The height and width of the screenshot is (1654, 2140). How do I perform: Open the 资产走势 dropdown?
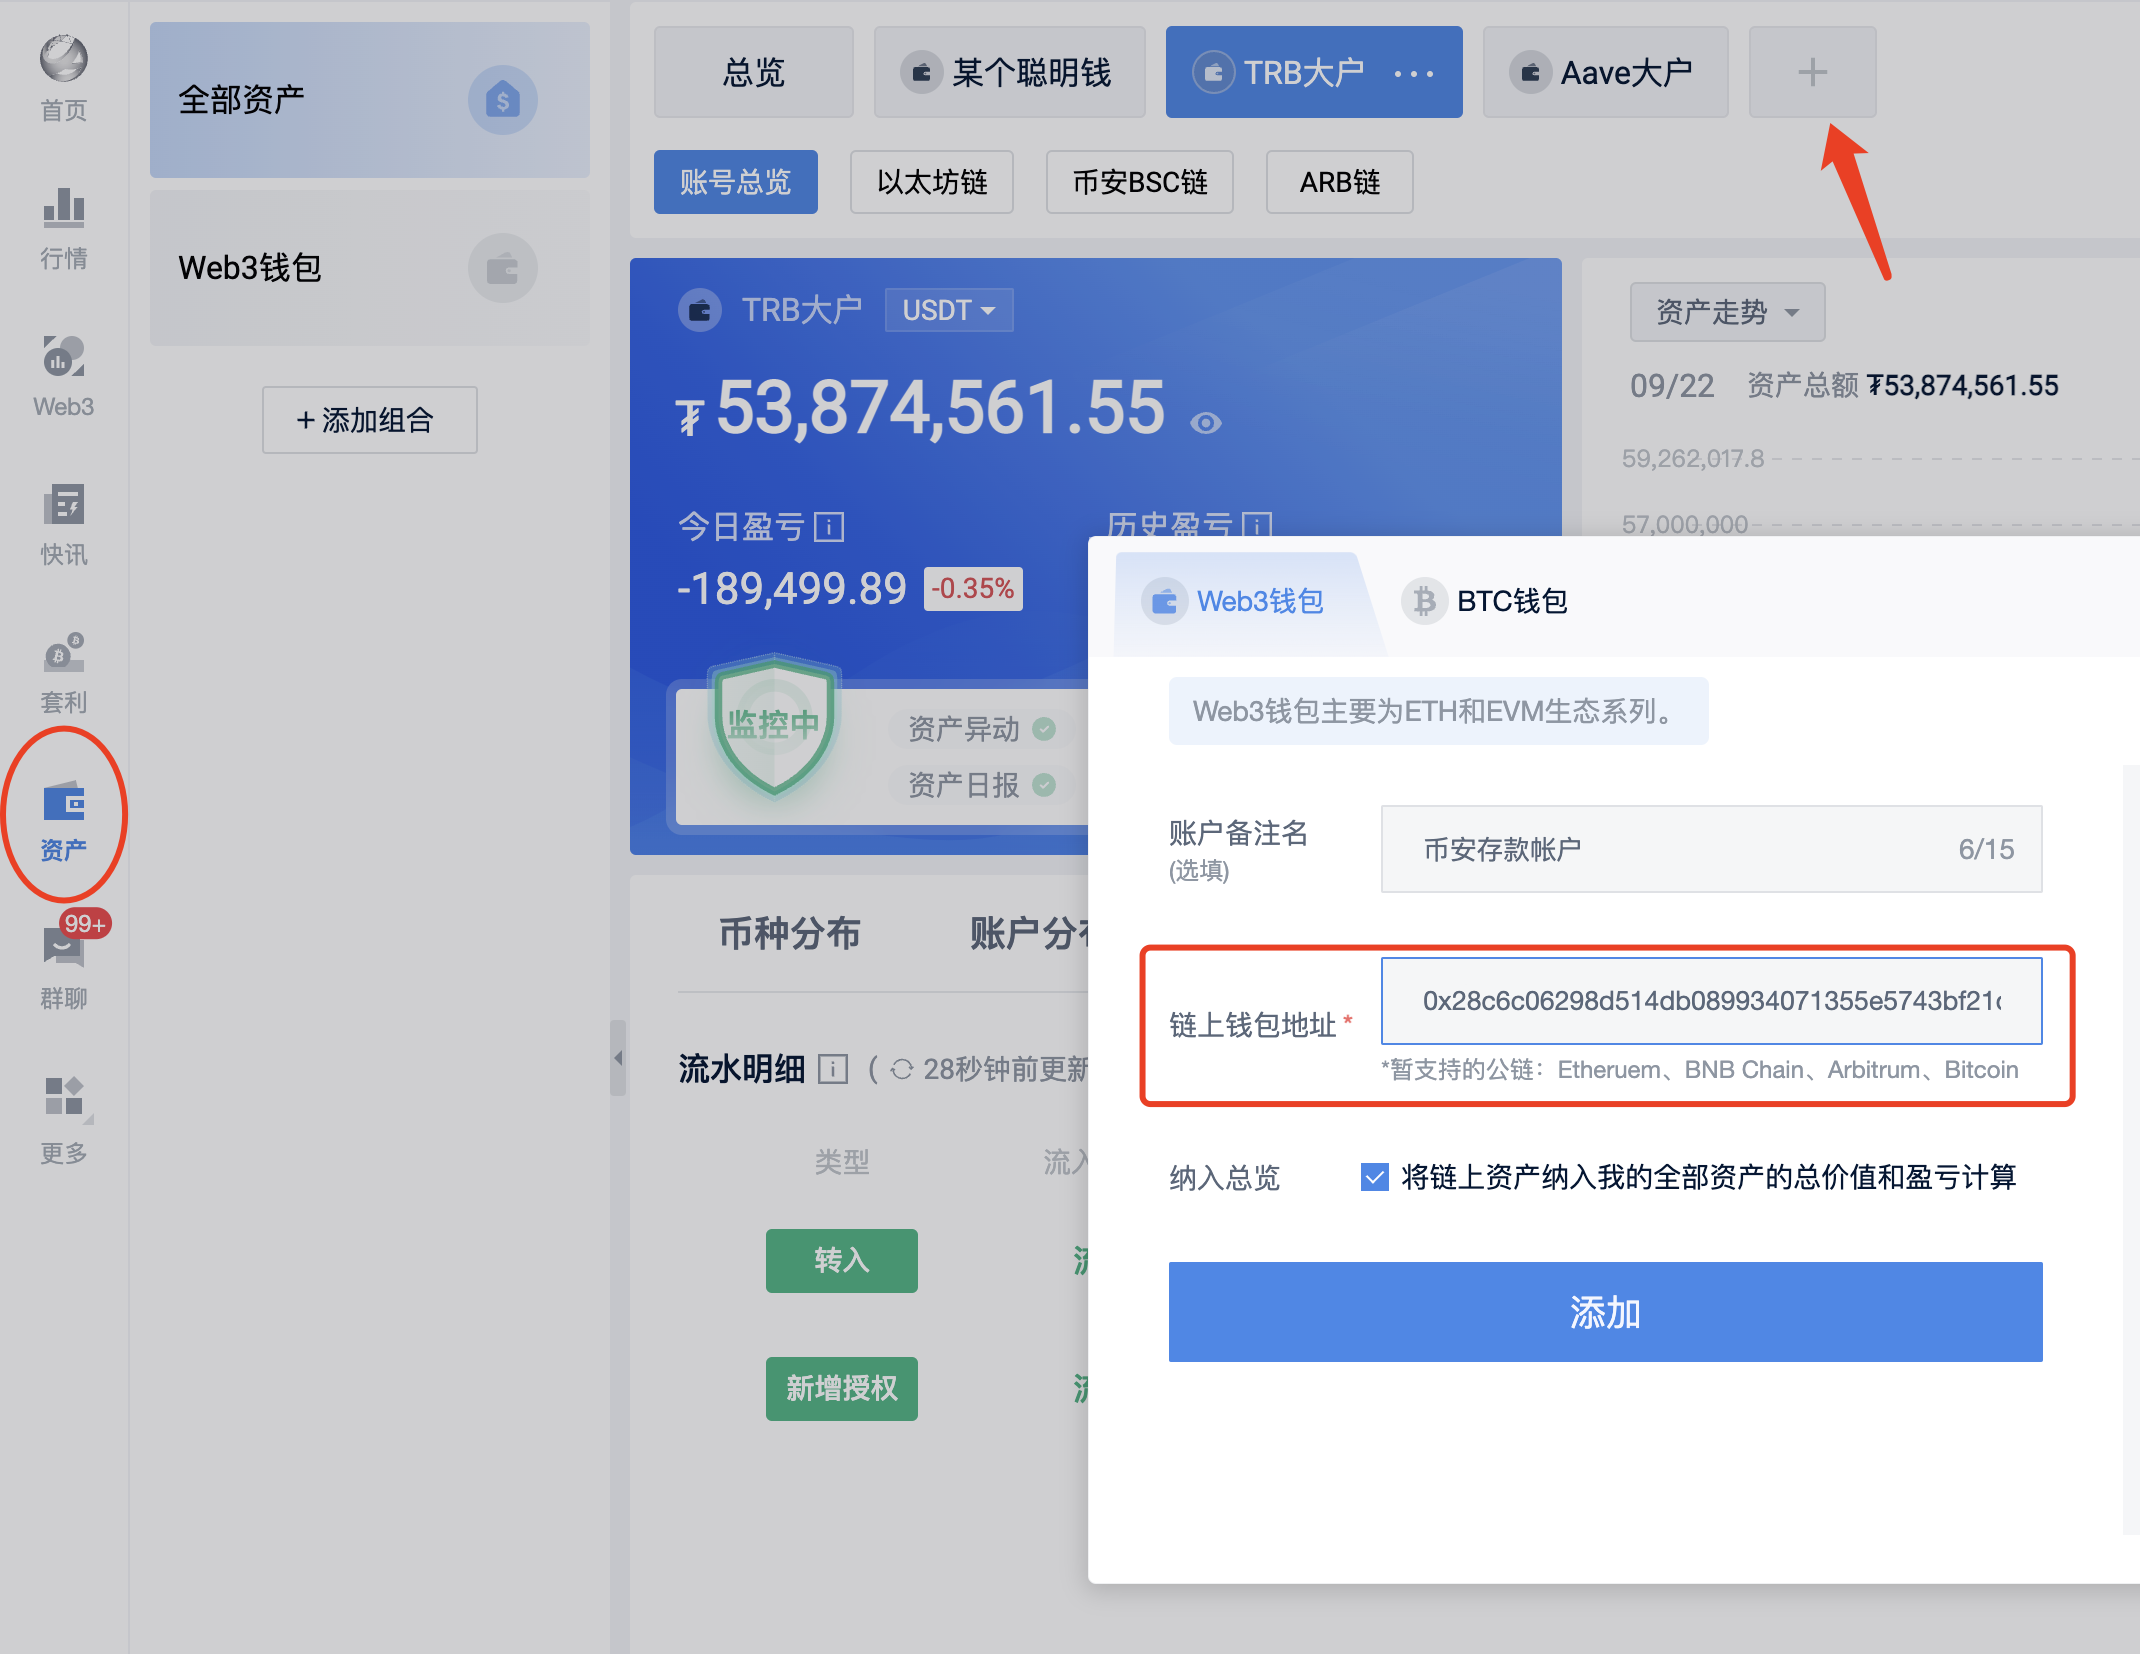(x=1727, y=312)
